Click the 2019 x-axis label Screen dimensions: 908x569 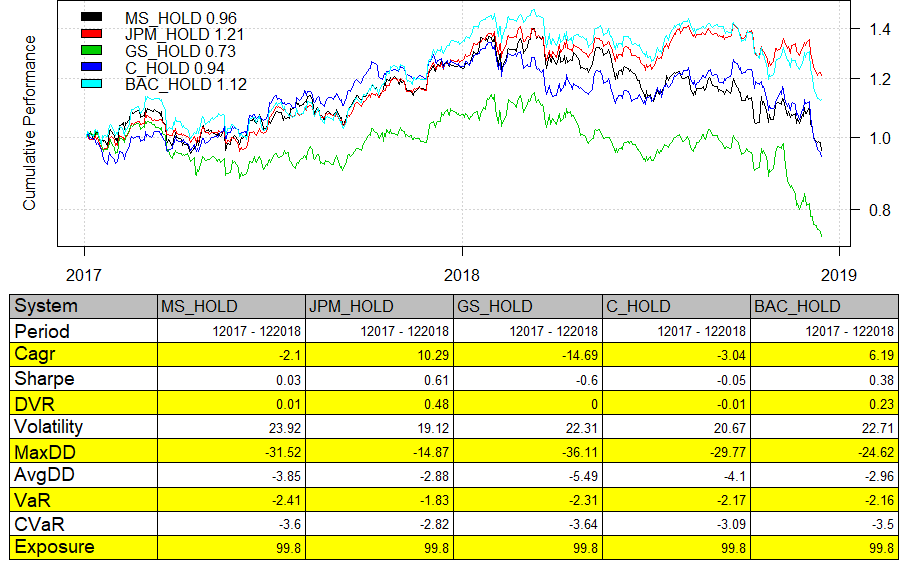point(839,275)
